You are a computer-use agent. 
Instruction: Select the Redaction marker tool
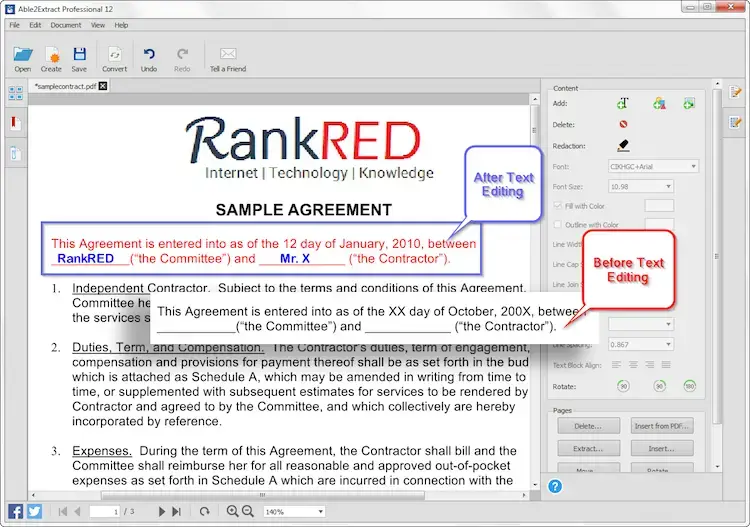623,145
